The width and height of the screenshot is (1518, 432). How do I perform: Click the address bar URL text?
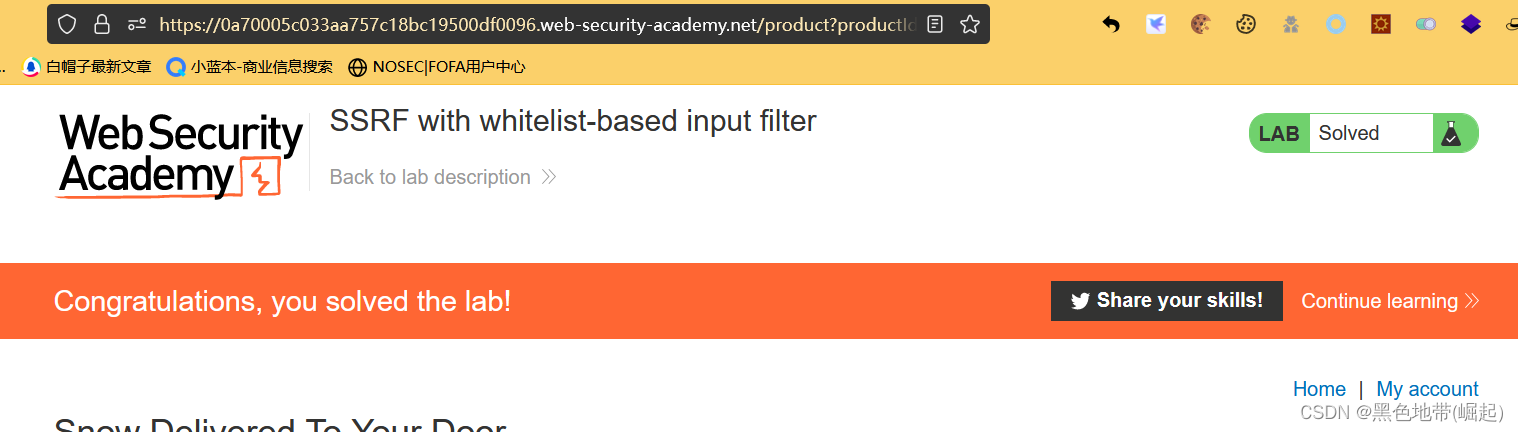pos(536,24)
